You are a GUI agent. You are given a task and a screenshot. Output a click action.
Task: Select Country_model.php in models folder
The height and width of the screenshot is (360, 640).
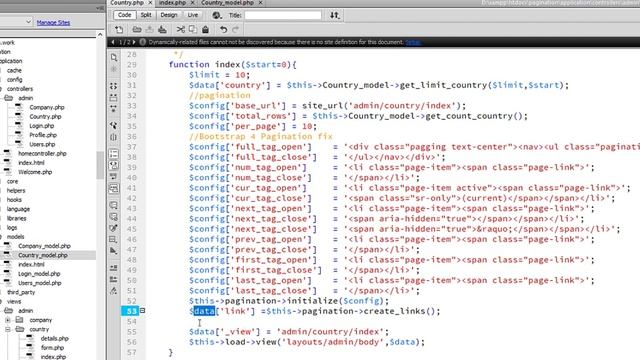(43, 255)
